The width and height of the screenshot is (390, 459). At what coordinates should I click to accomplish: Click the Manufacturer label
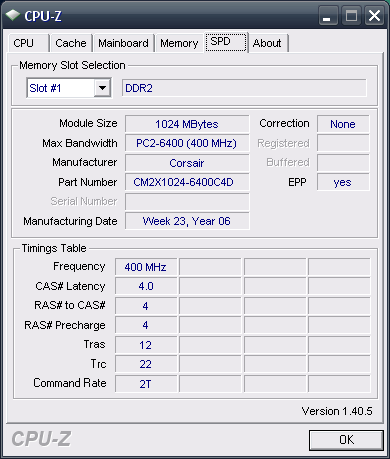(x=85, y=162)
